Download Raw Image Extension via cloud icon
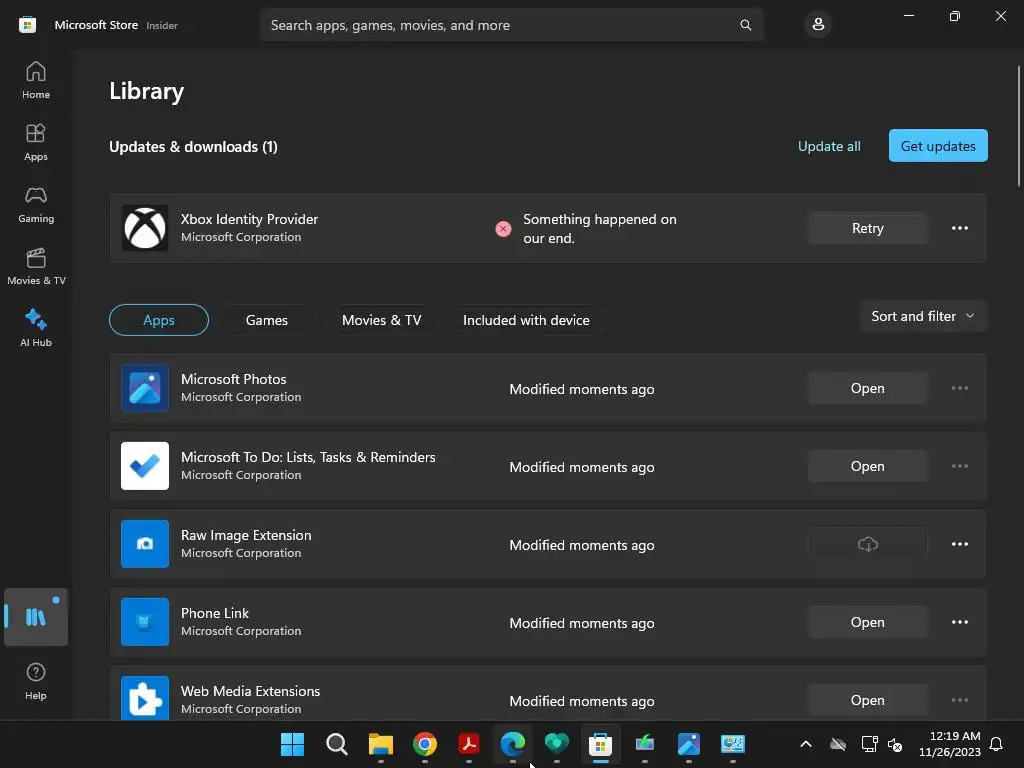1024x768 pixels. coord(867,544)
